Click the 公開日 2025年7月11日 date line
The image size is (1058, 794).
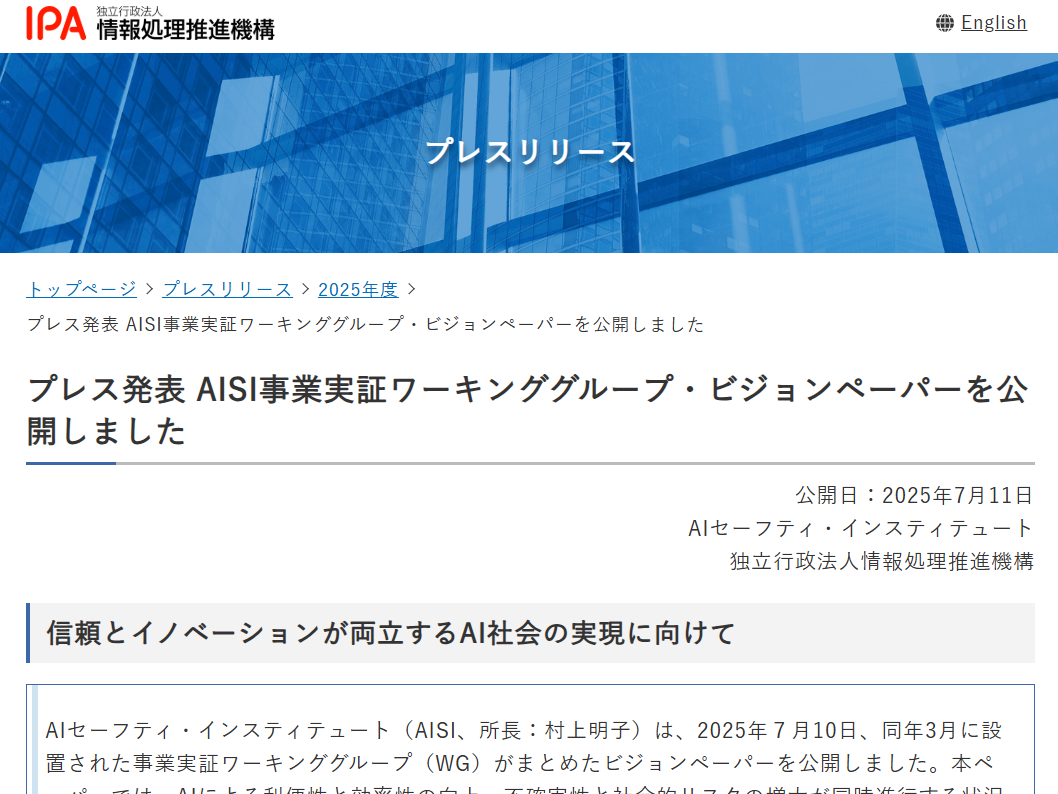point(913,495)
